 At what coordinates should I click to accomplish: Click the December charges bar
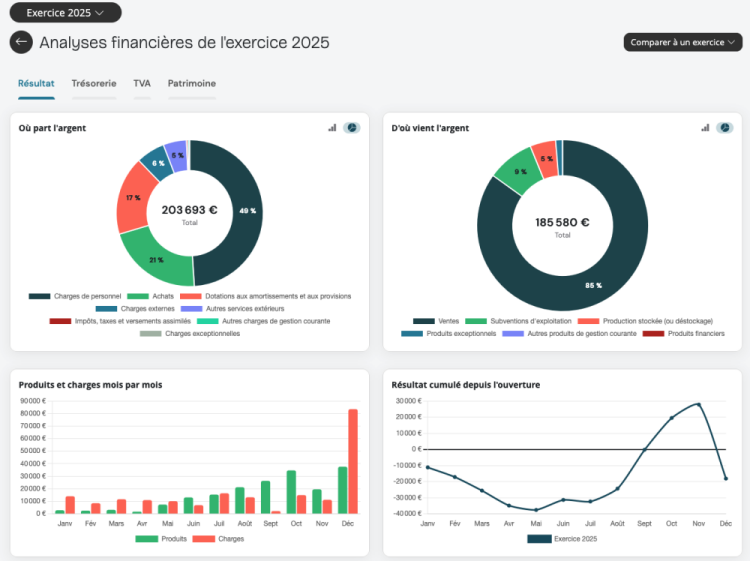tap(353, 461)
